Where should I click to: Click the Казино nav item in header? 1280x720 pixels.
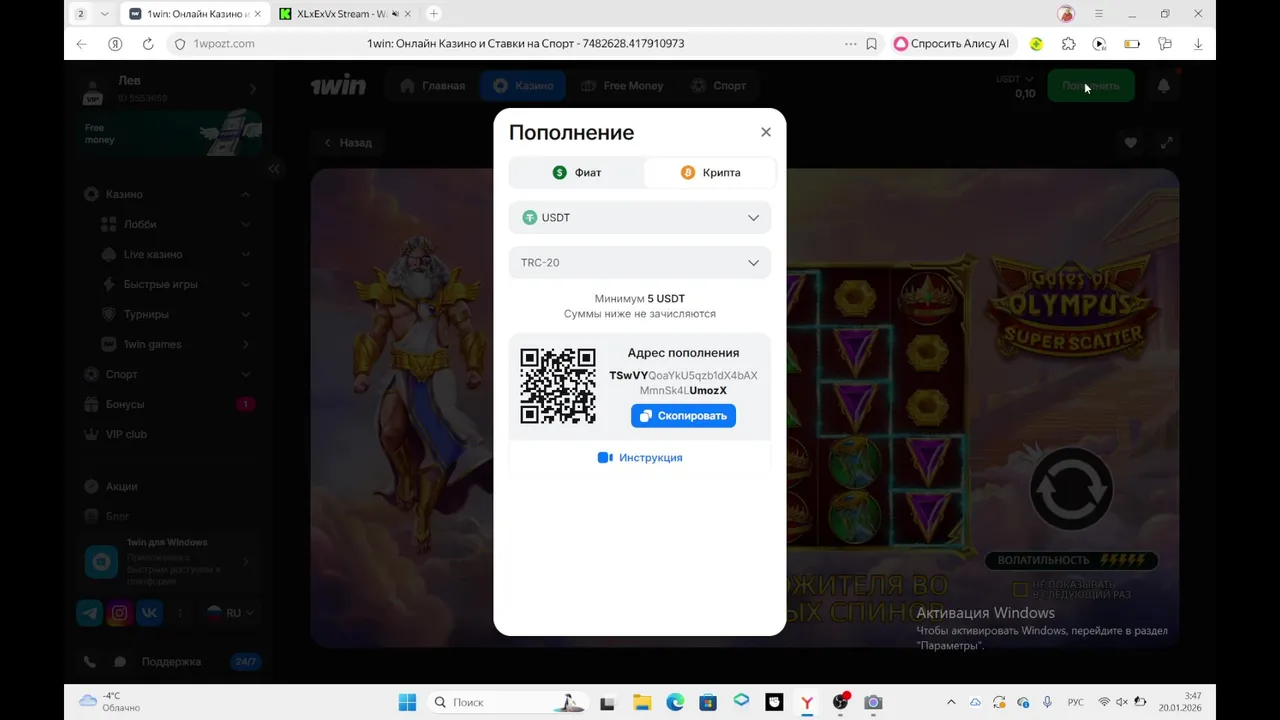click(x=523, y=86)
